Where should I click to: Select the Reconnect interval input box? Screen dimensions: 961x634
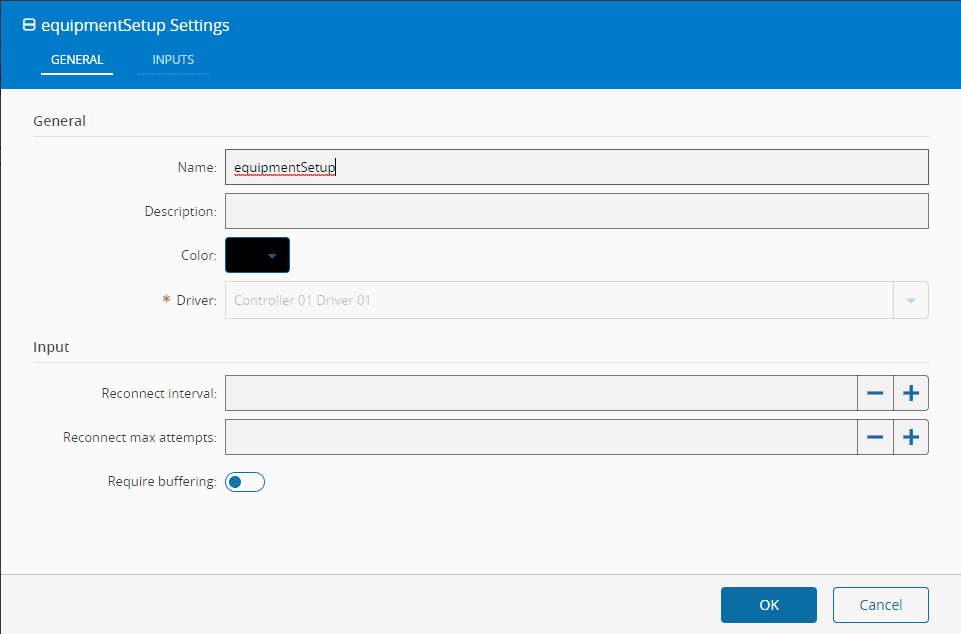(x=540, y=393)
